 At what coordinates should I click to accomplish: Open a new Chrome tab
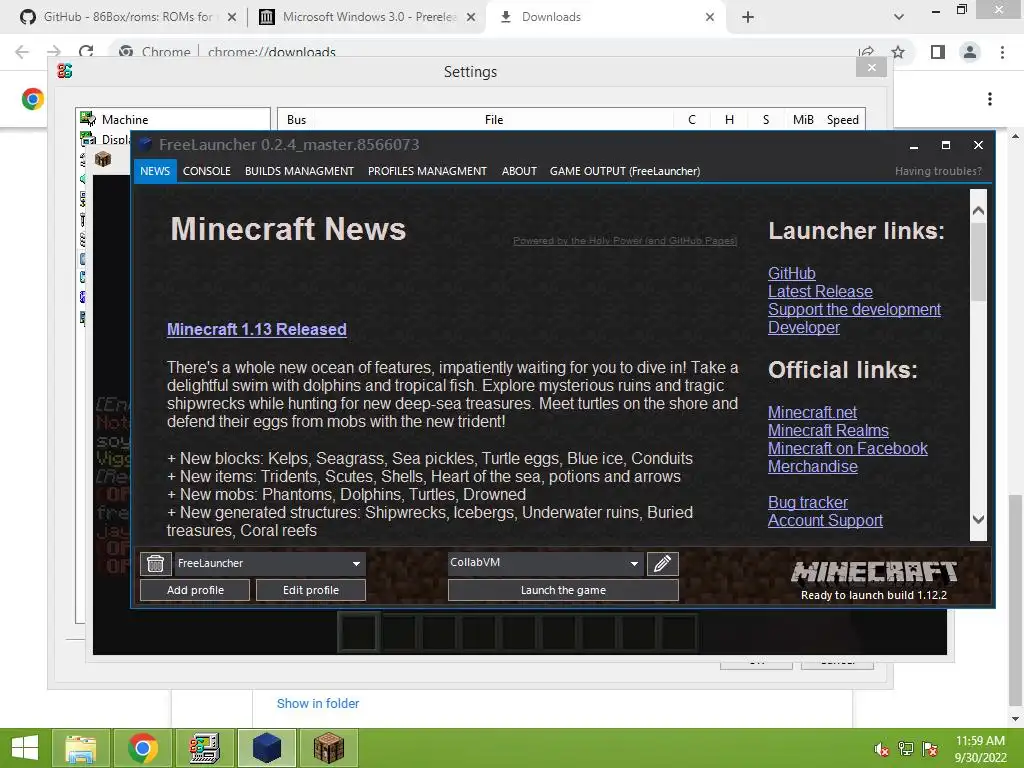748,17
